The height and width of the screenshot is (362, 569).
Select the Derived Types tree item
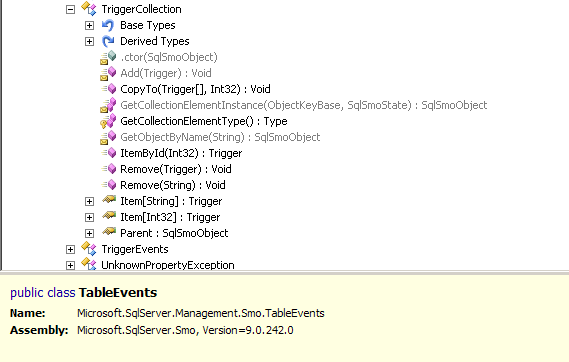tap(155, 41)
